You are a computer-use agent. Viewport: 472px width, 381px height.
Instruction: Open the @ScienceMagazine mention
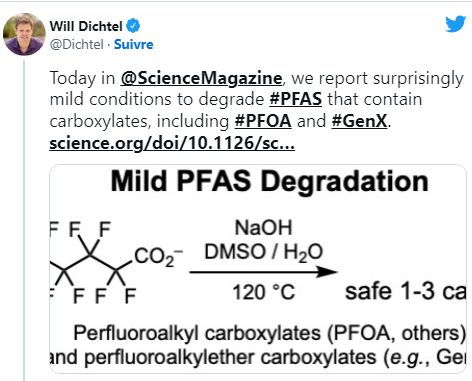(x=201, y=78)
